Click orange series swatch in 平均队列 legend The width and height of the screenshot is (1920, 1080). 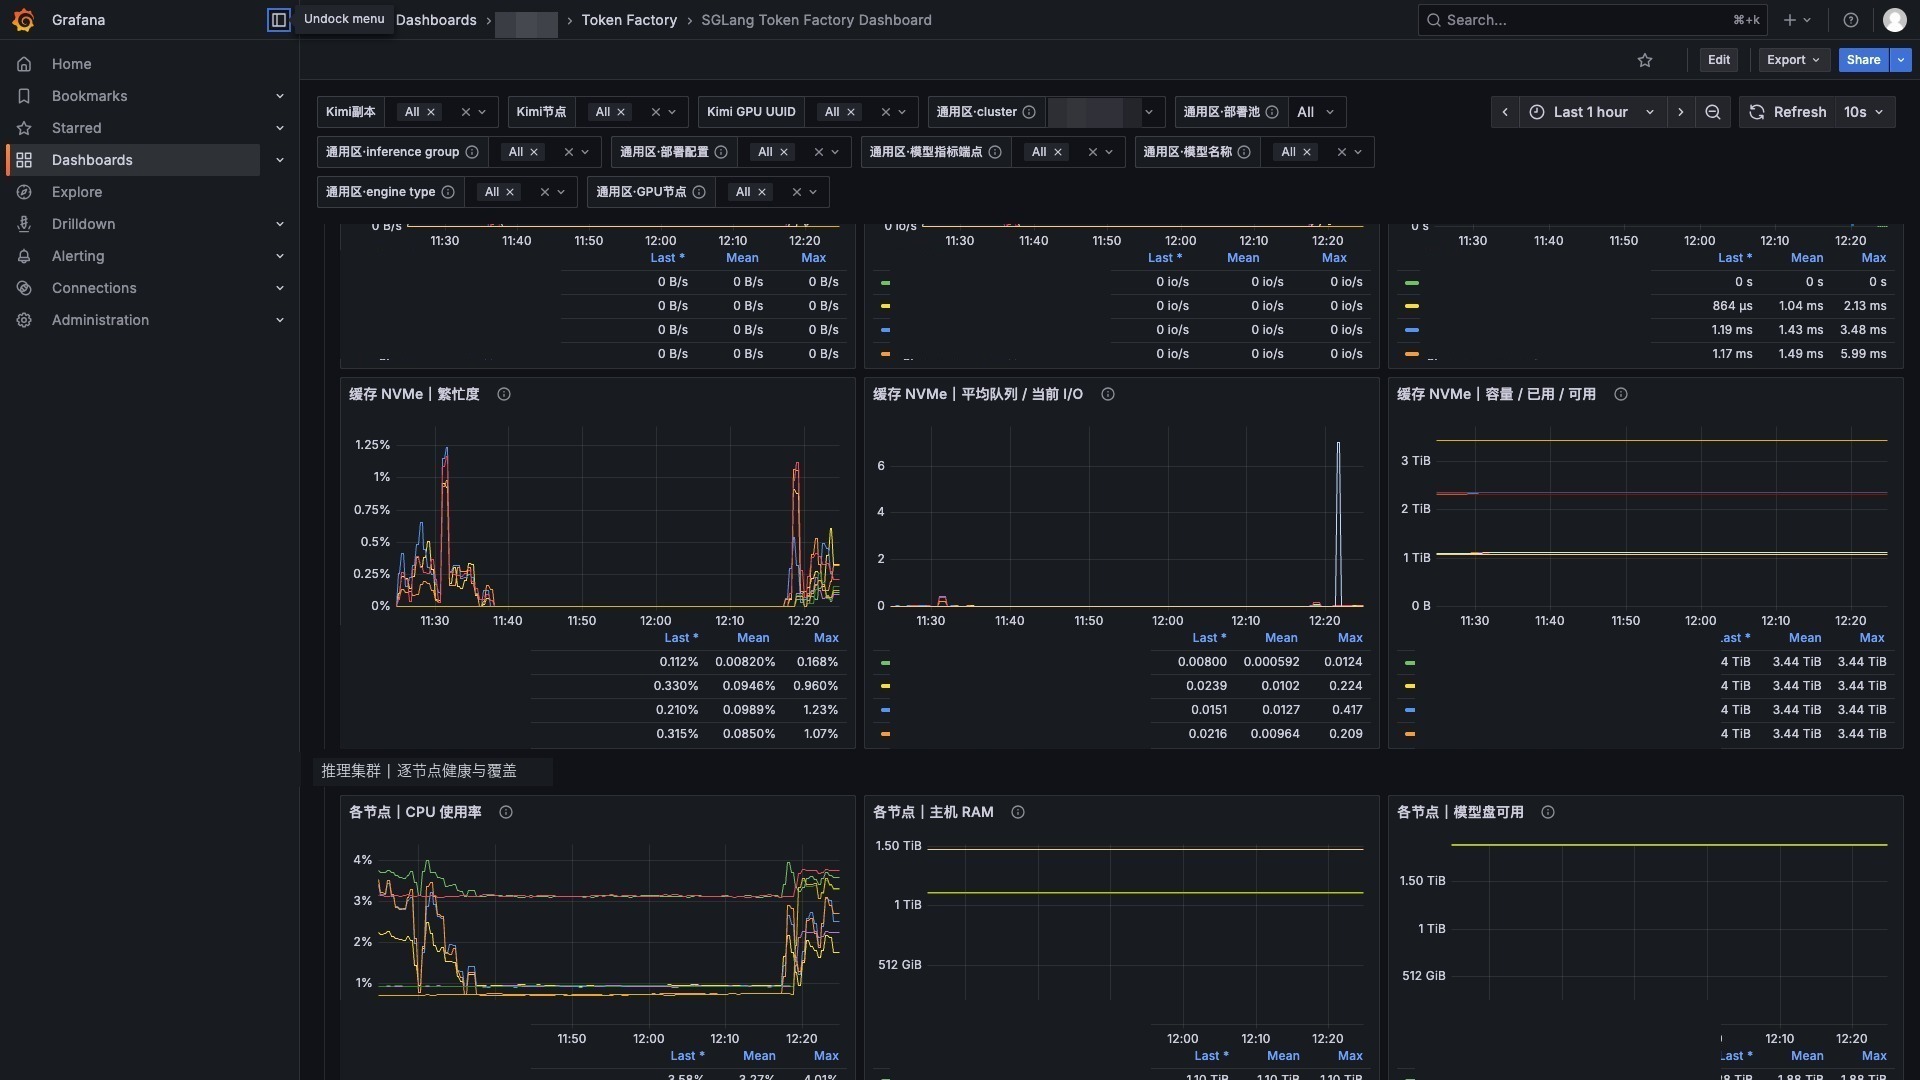pyautogui.click(x=886, y=734)
